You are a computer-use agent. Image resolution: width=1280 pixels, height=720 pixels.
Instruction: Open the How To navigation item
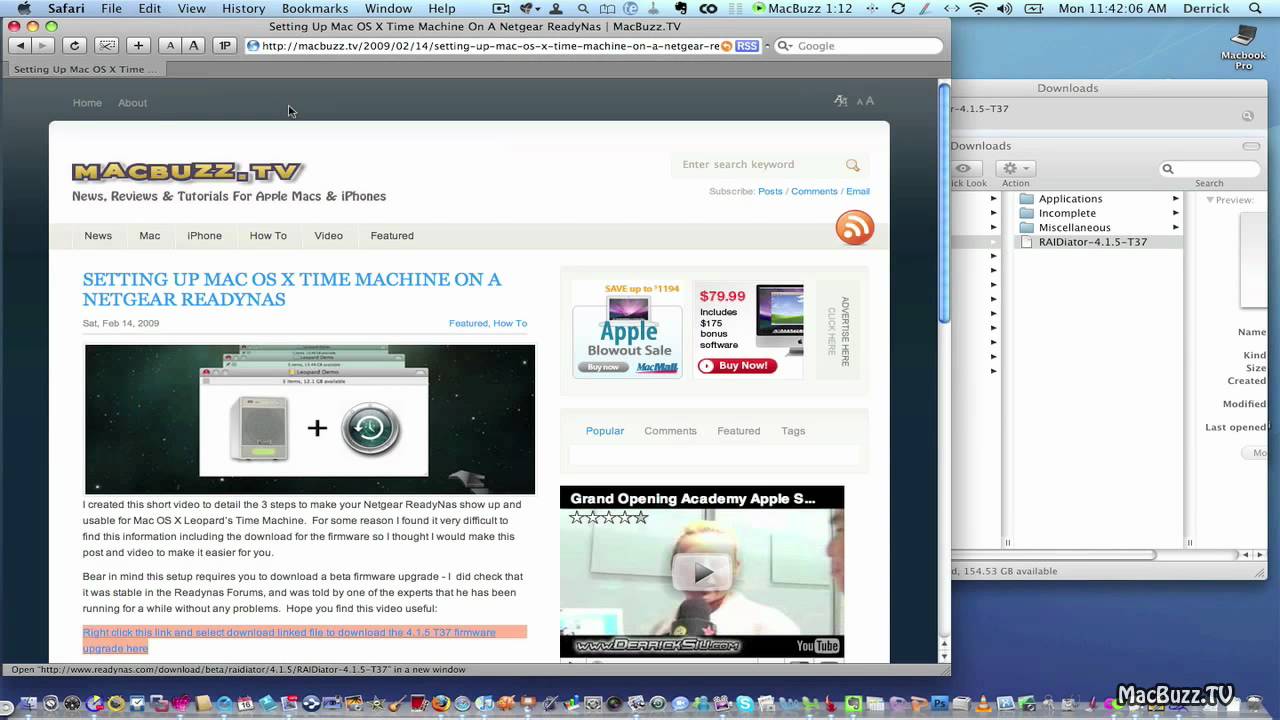(268, 236)
